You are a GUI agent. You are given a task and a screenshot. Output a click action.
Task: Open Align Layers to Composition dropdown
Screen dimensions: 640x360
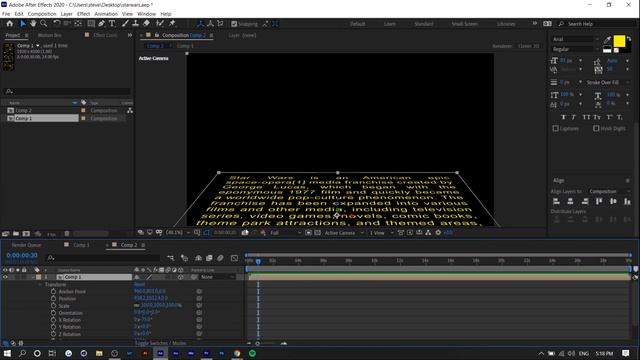click(609, 191)
